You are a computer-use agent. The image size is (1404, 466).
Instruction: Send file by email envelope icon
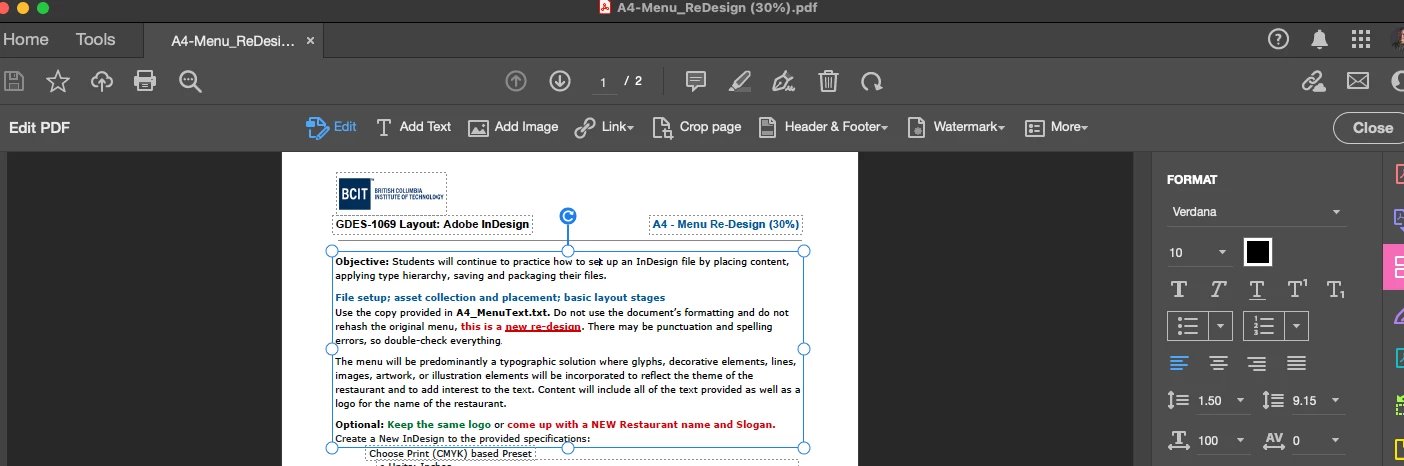pos(1357,81)
